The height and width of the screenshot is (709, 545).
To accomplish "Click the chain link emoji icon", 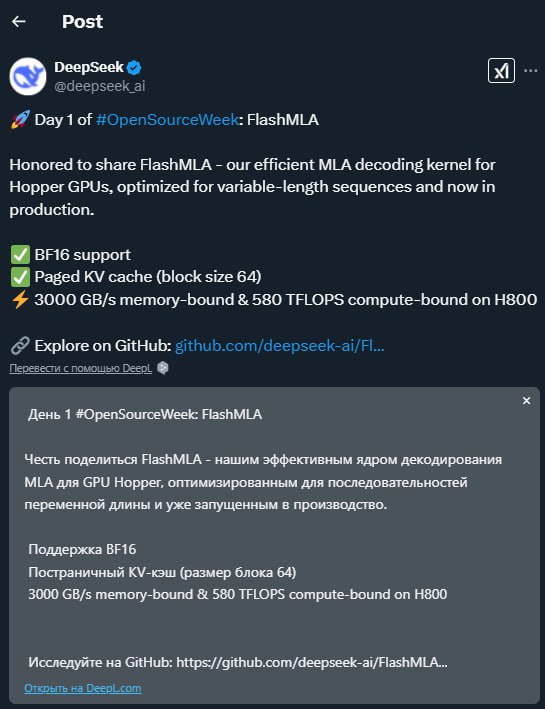I will (x=20, y=345).
